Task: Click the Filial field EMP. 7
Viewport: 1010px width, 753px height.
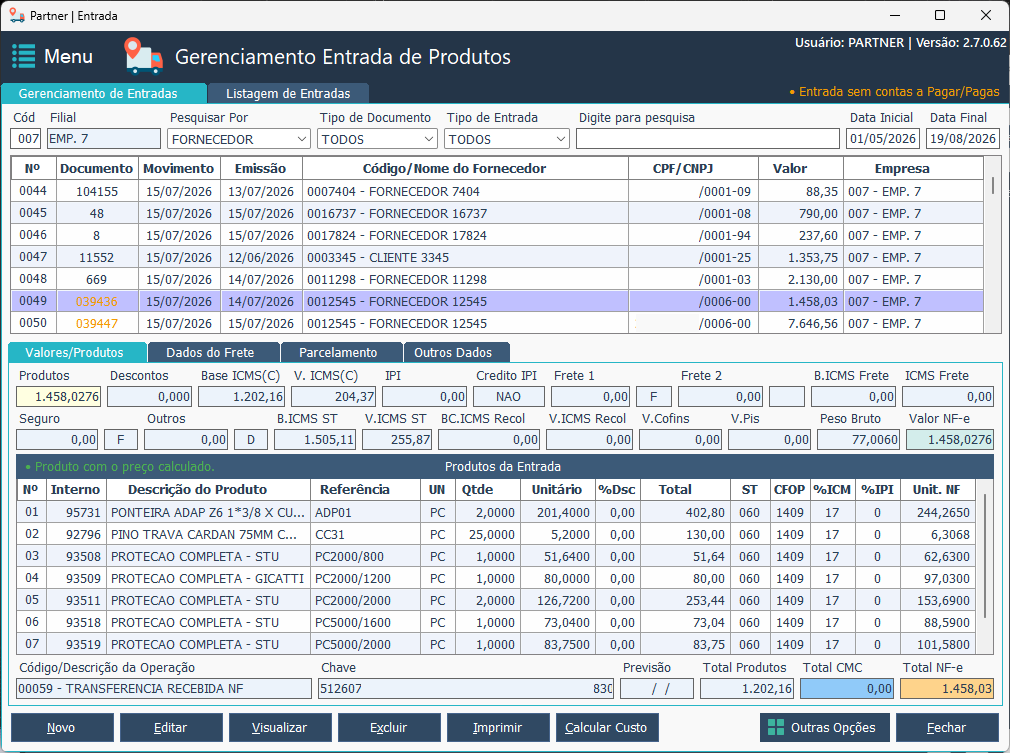Action: (x=104, y=139)
